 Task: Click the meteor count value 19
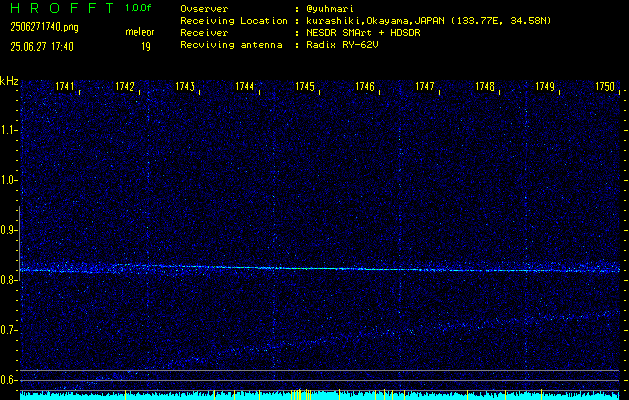tap(146, 47)
